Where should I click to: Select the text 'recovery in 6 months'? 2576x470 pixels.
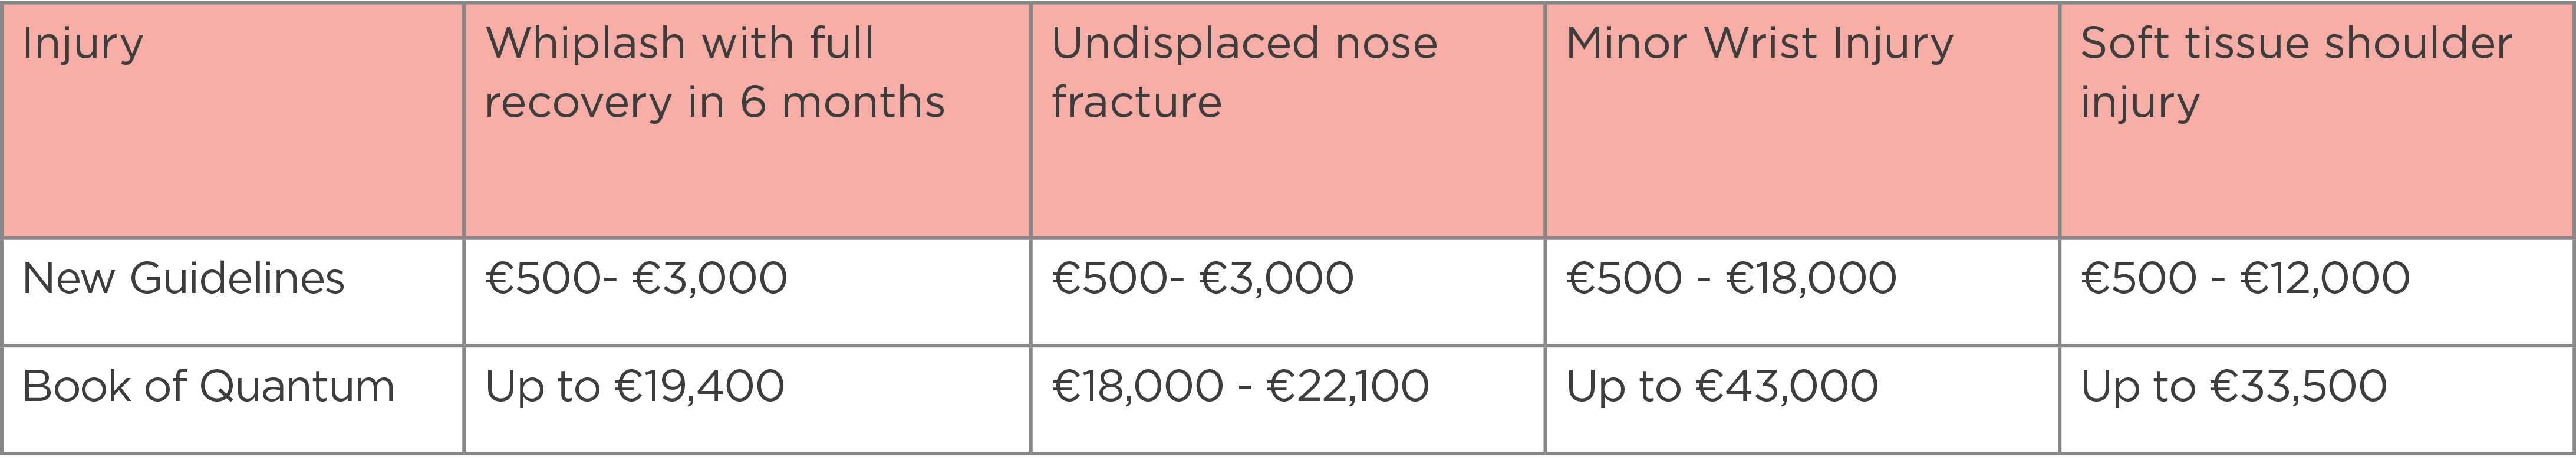click(x=715, y=103)
